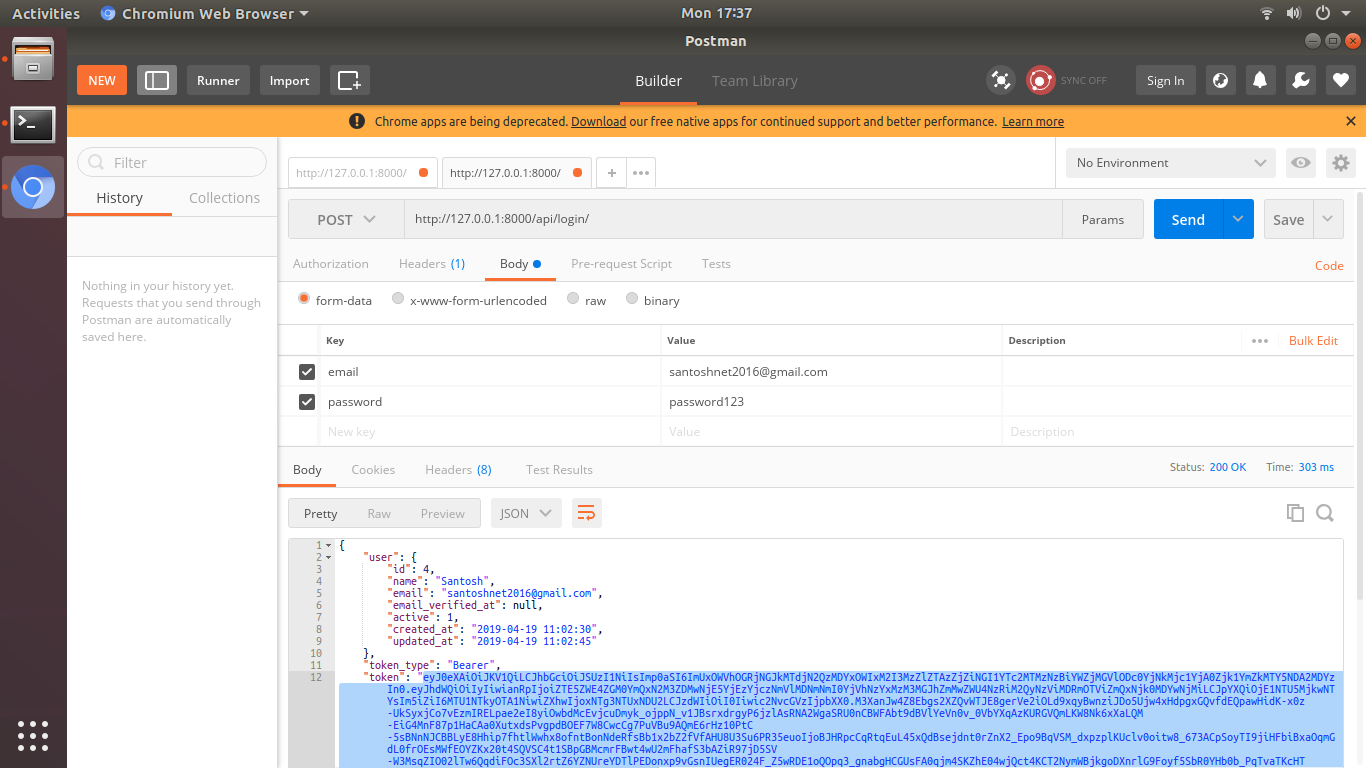Open Files app in Ubuntu dock
Viewport: 1366px width, 768px height.
tap(33, 59)
